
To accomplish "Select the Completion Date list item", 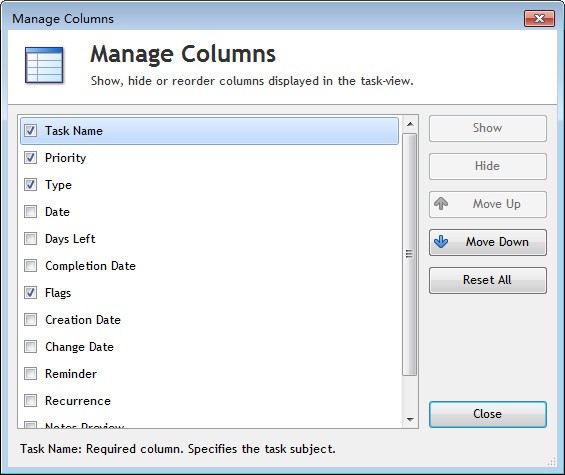I will click(x=209, y=266).
